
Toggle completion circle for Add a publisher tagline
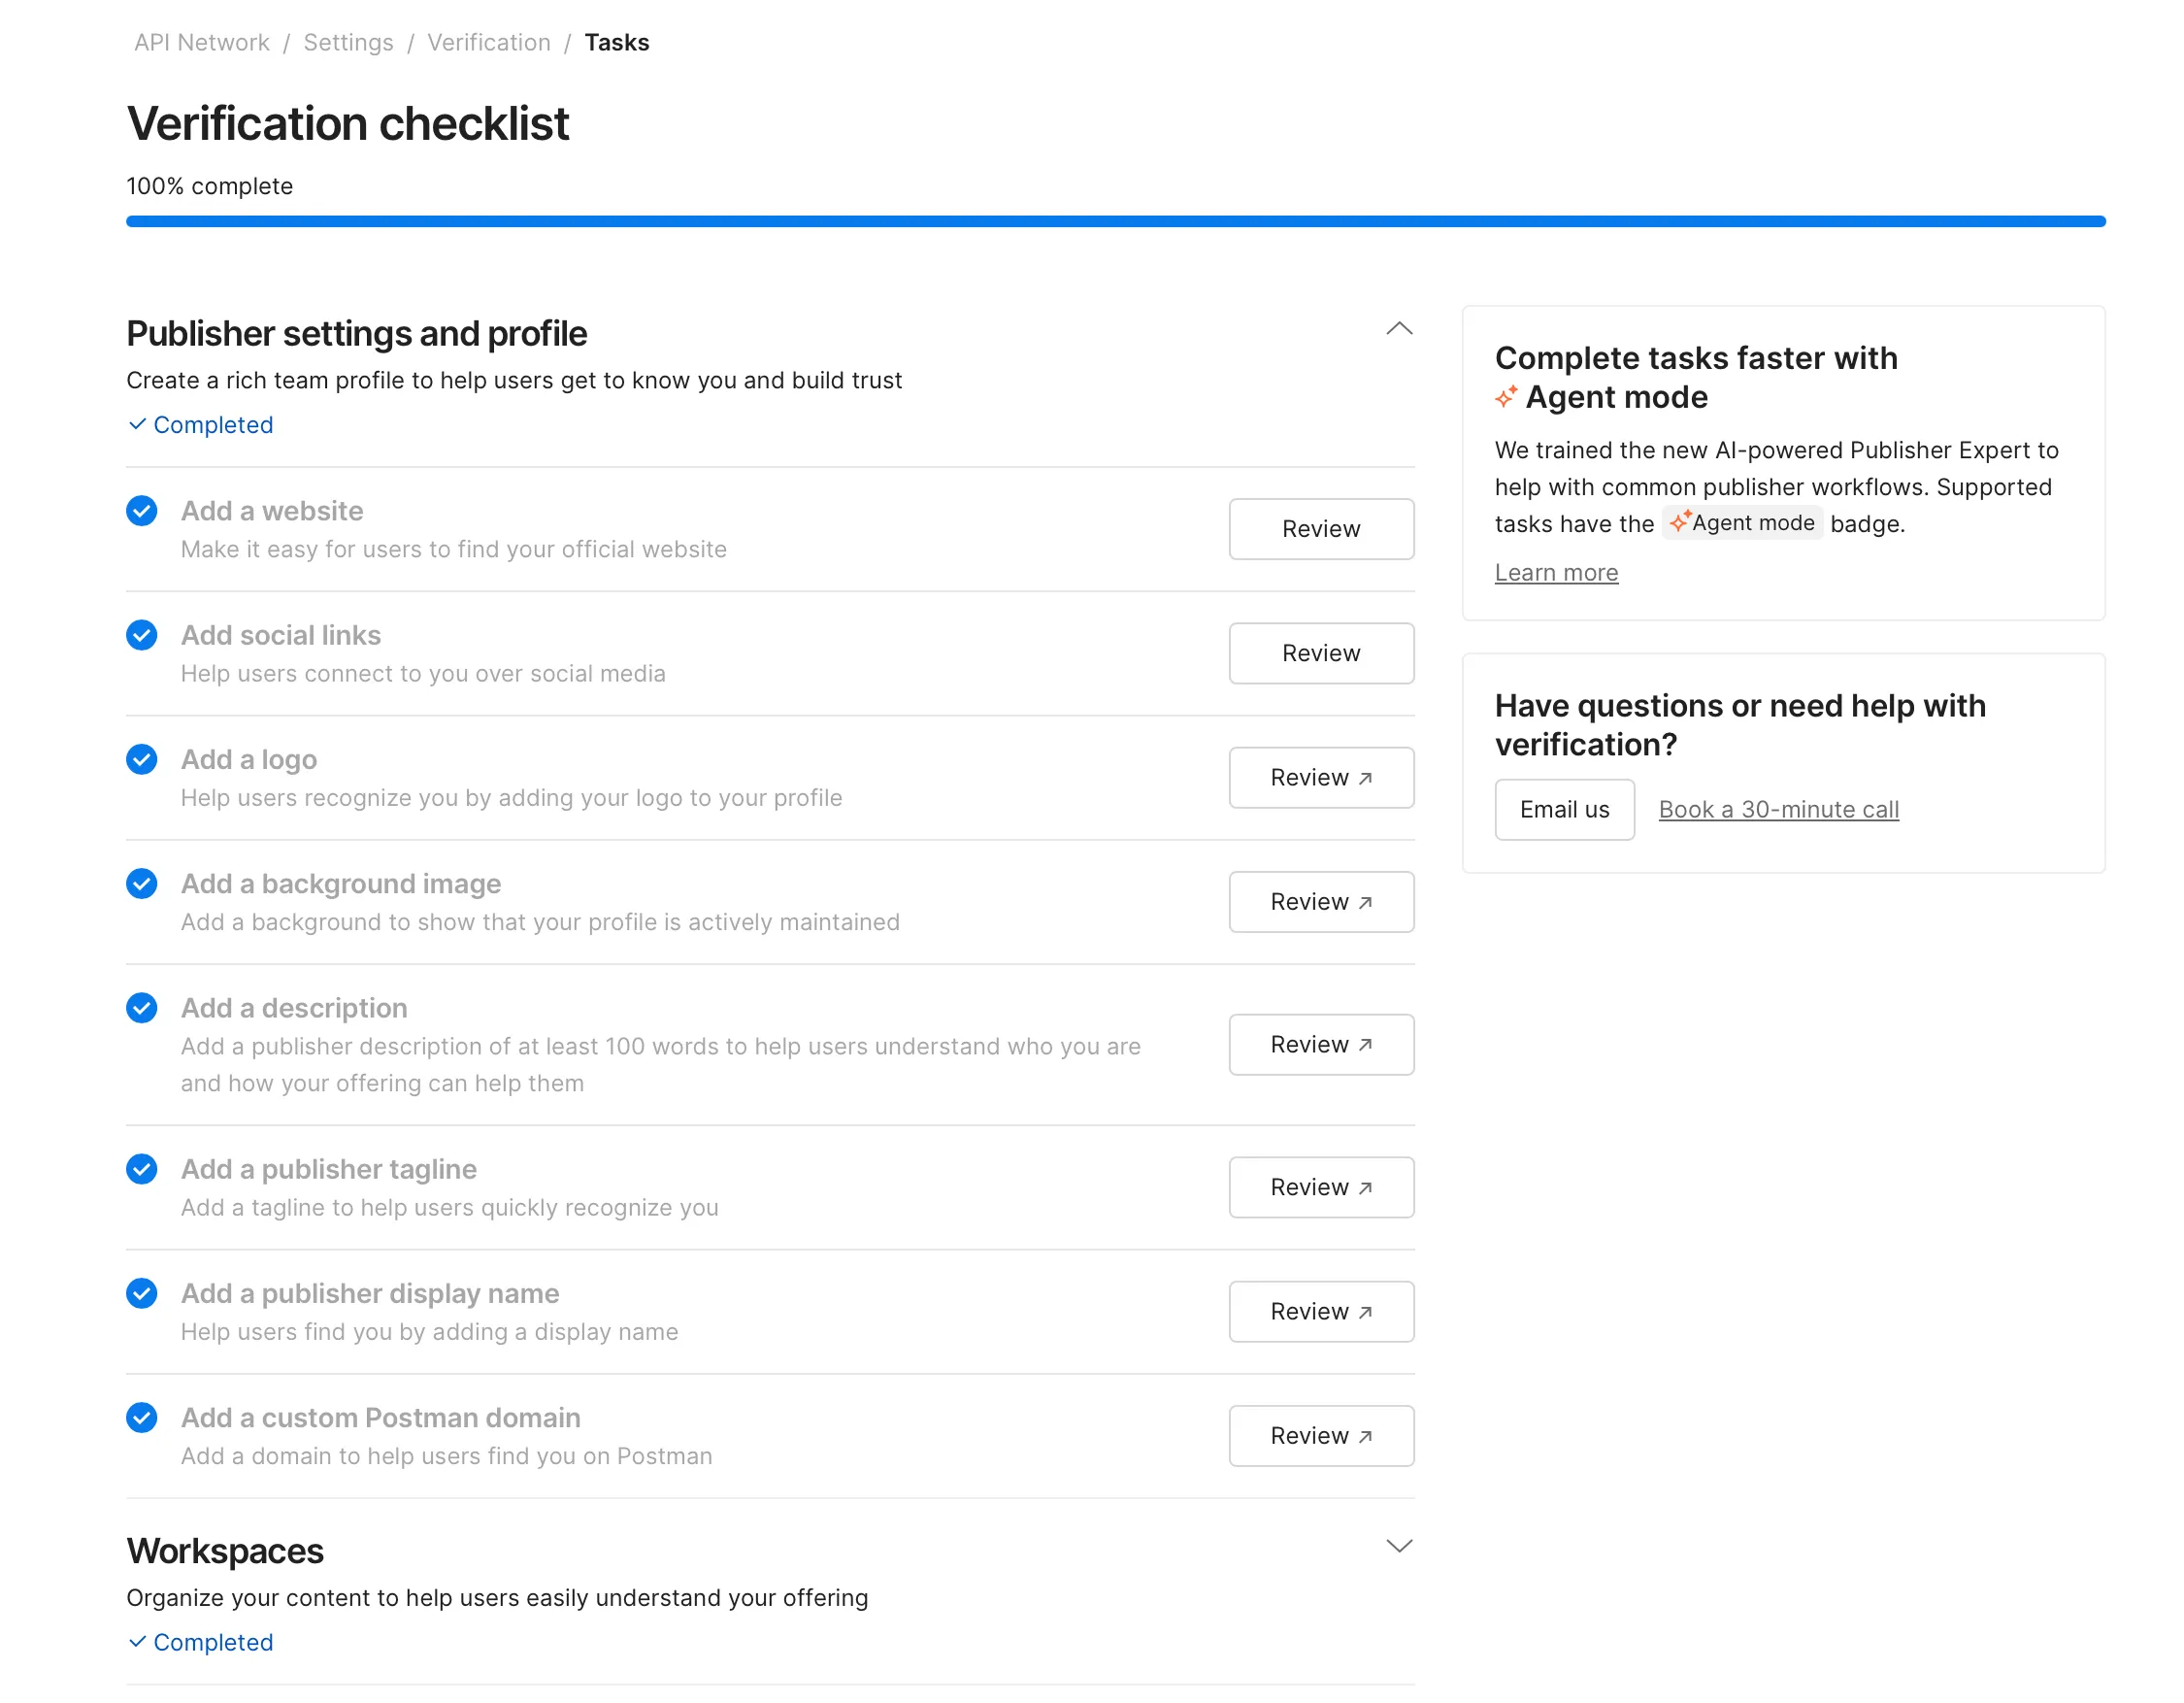pos(141,1168)
